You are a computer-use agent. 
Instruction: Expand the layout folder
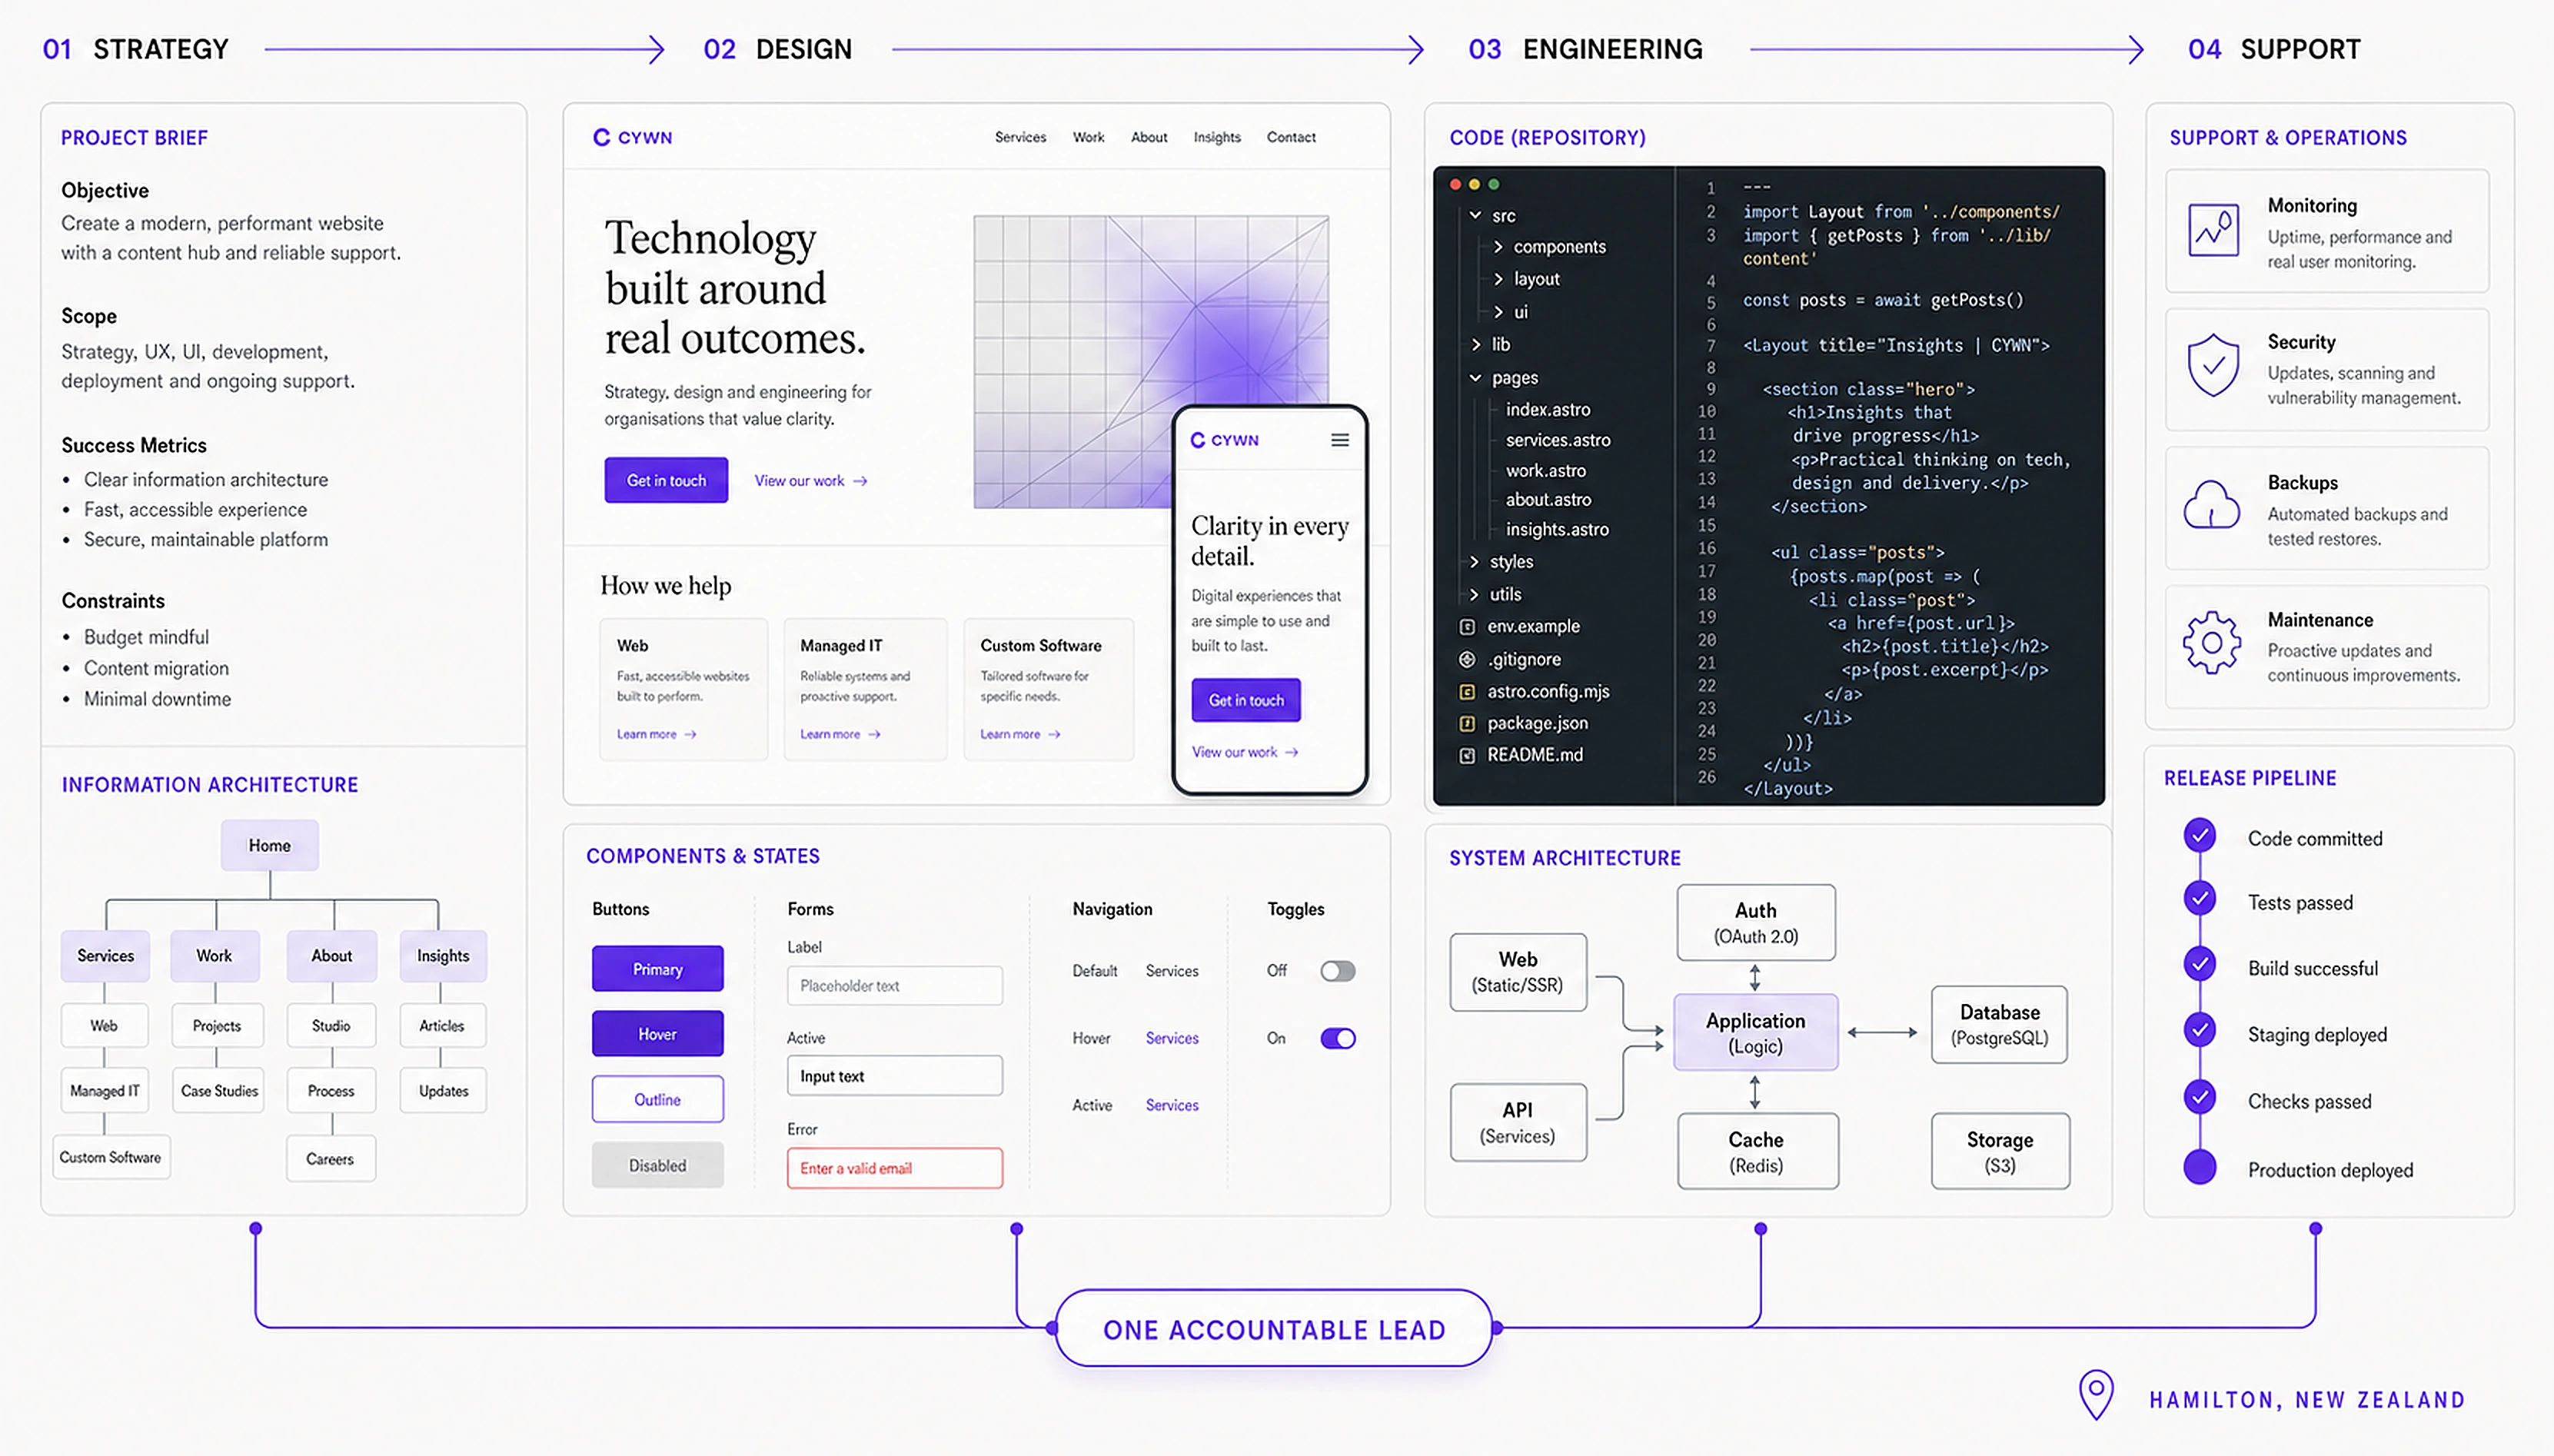[x=1498, y=279]
